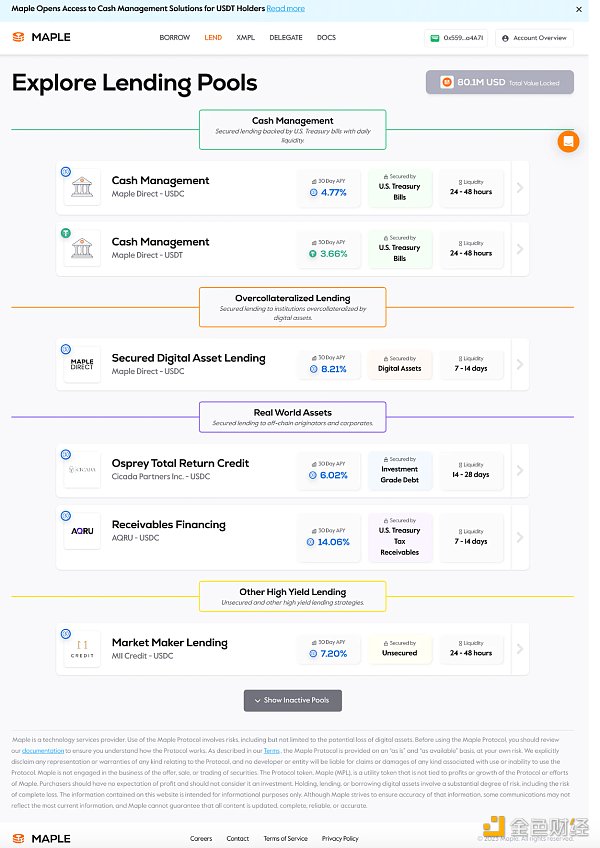Expand Cash Management USDC pool chevron
Screen dimensions: 600x848
click(518, 187)
